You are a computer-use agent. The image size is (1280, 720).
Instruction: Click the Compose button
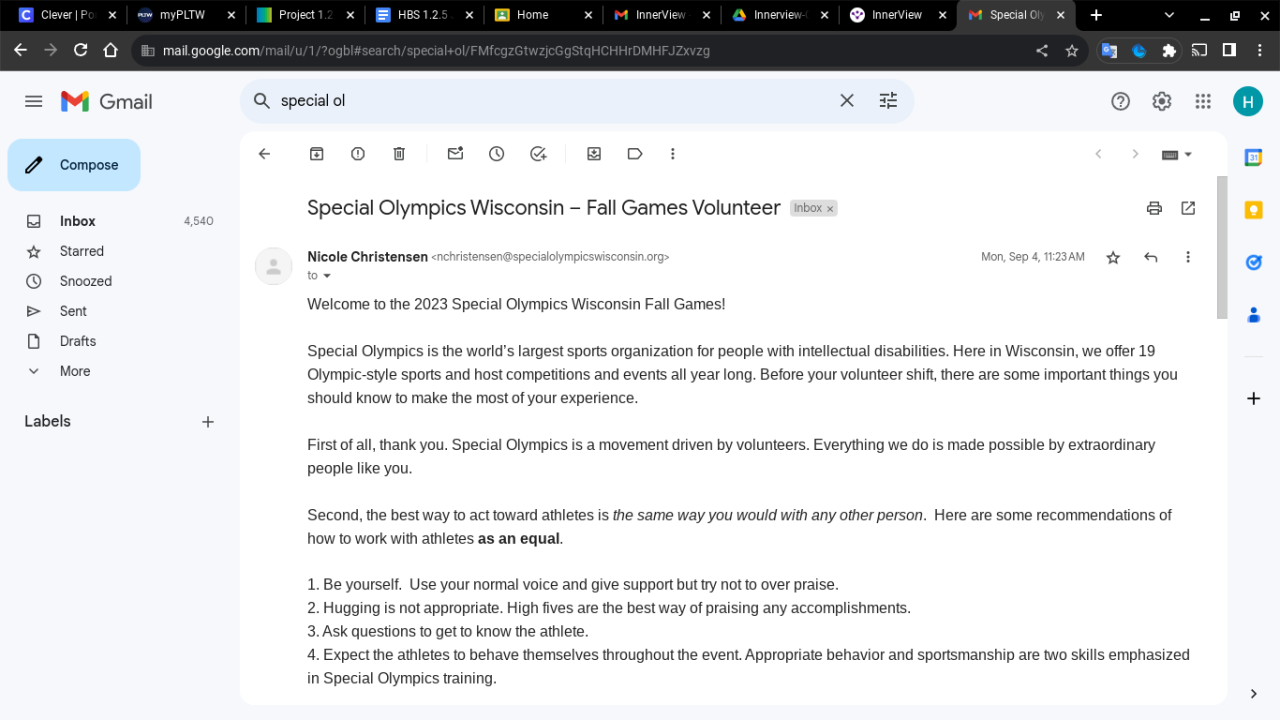point(74,165)
